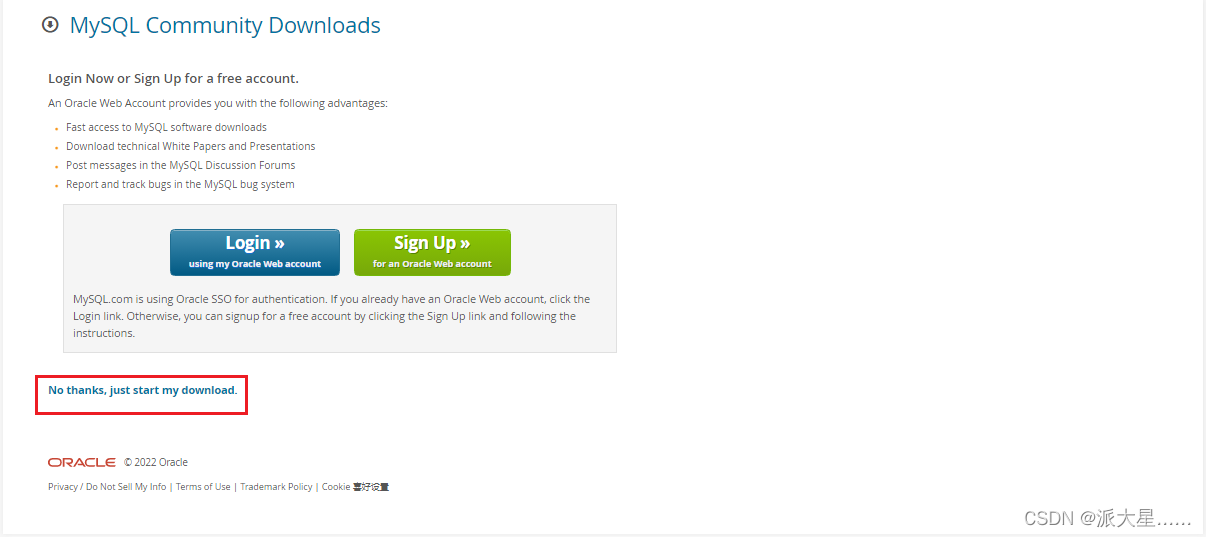This screenshot has height=537, width=1206.
Task: Click the "An Oracle Web Account provides" sentence
Action: pyautogui.click(x=217, y=103)
